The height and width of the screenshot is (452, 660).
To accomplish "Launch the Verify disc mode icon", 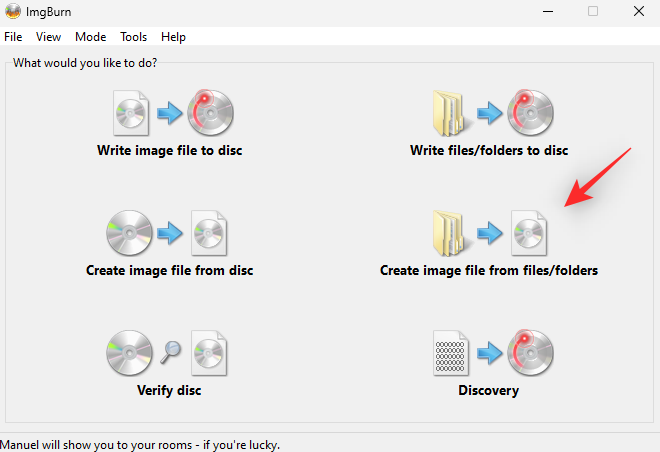I will pyautogui.click(x=167, y=353).
